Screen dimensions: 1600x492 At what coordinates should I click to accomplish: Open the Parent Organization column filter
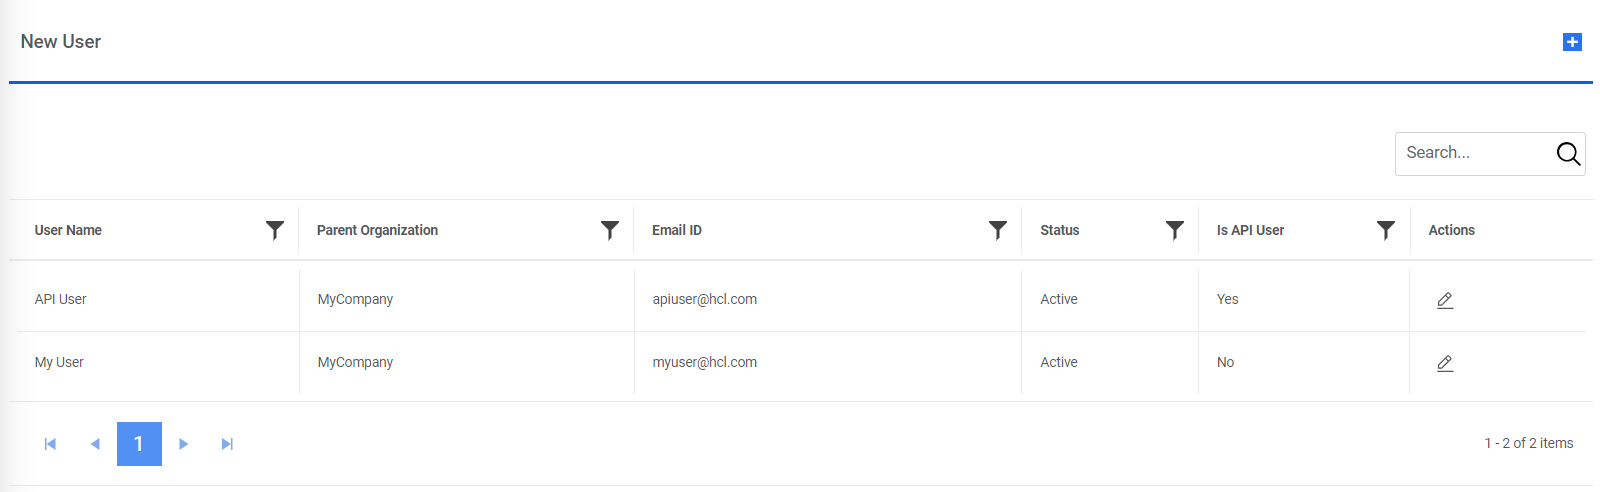click(x=610, y=230)
